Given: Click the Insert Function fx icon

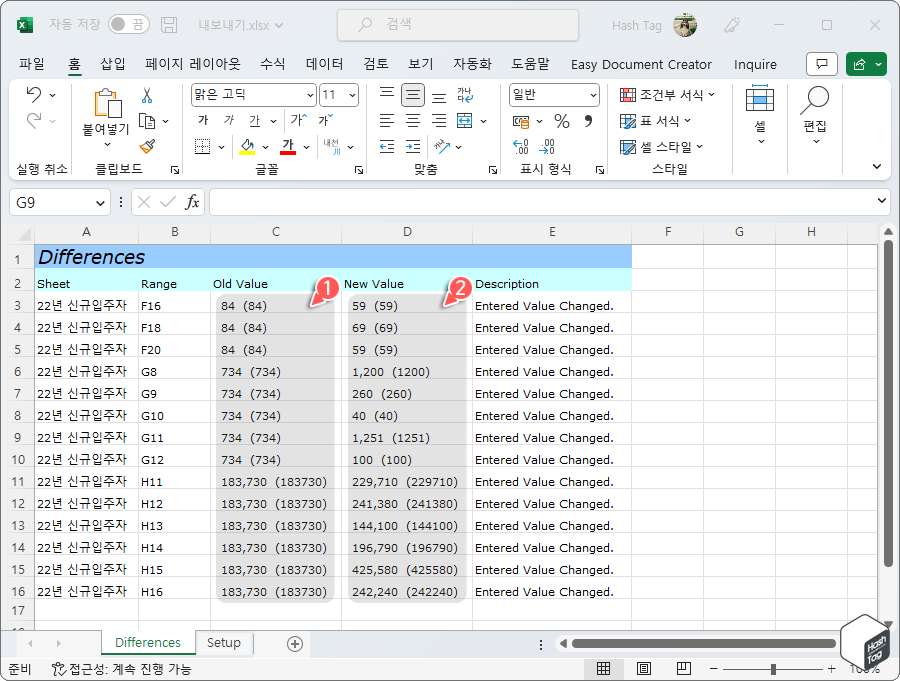Looking at the screenshot, I should tap(192, 202).
